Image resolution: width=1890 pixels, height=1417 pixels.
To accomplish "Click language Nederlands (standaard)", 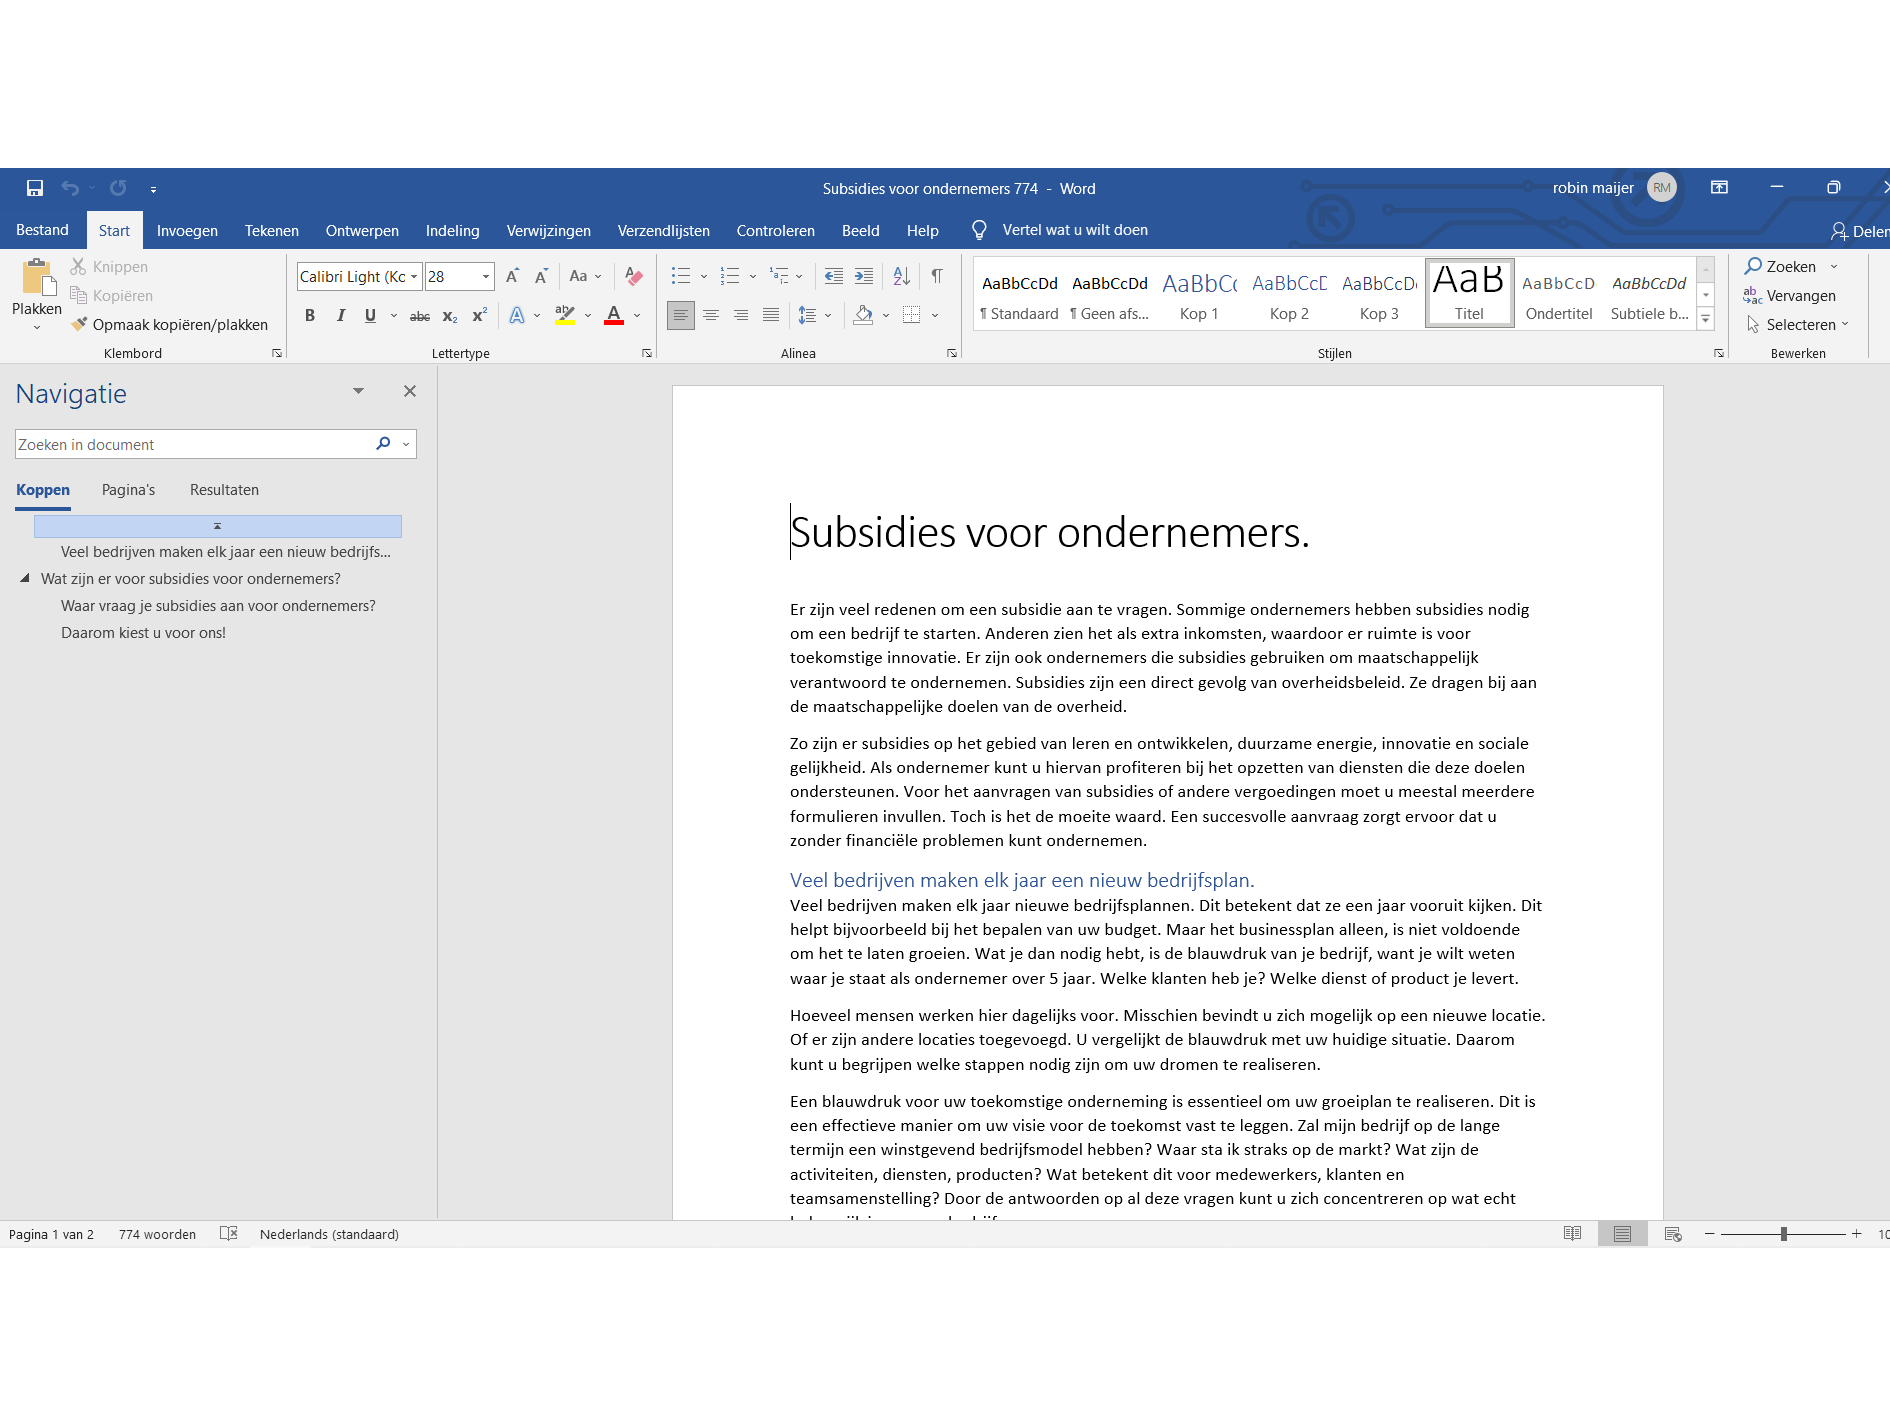I will click(329, 1234).
